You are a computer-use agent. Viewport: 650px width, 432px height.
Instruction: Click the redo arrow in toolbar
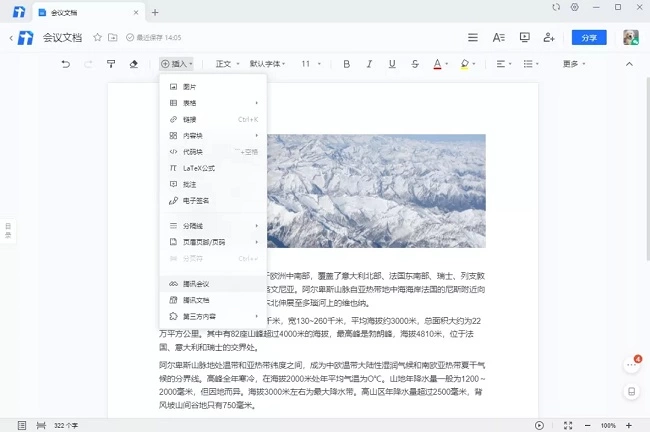pyautogui.click(x=88, y=64)
